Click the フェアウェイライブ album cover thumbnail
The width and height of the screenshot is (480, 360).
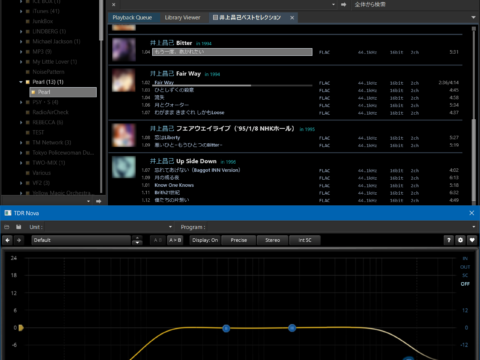(x=124, y=135)
